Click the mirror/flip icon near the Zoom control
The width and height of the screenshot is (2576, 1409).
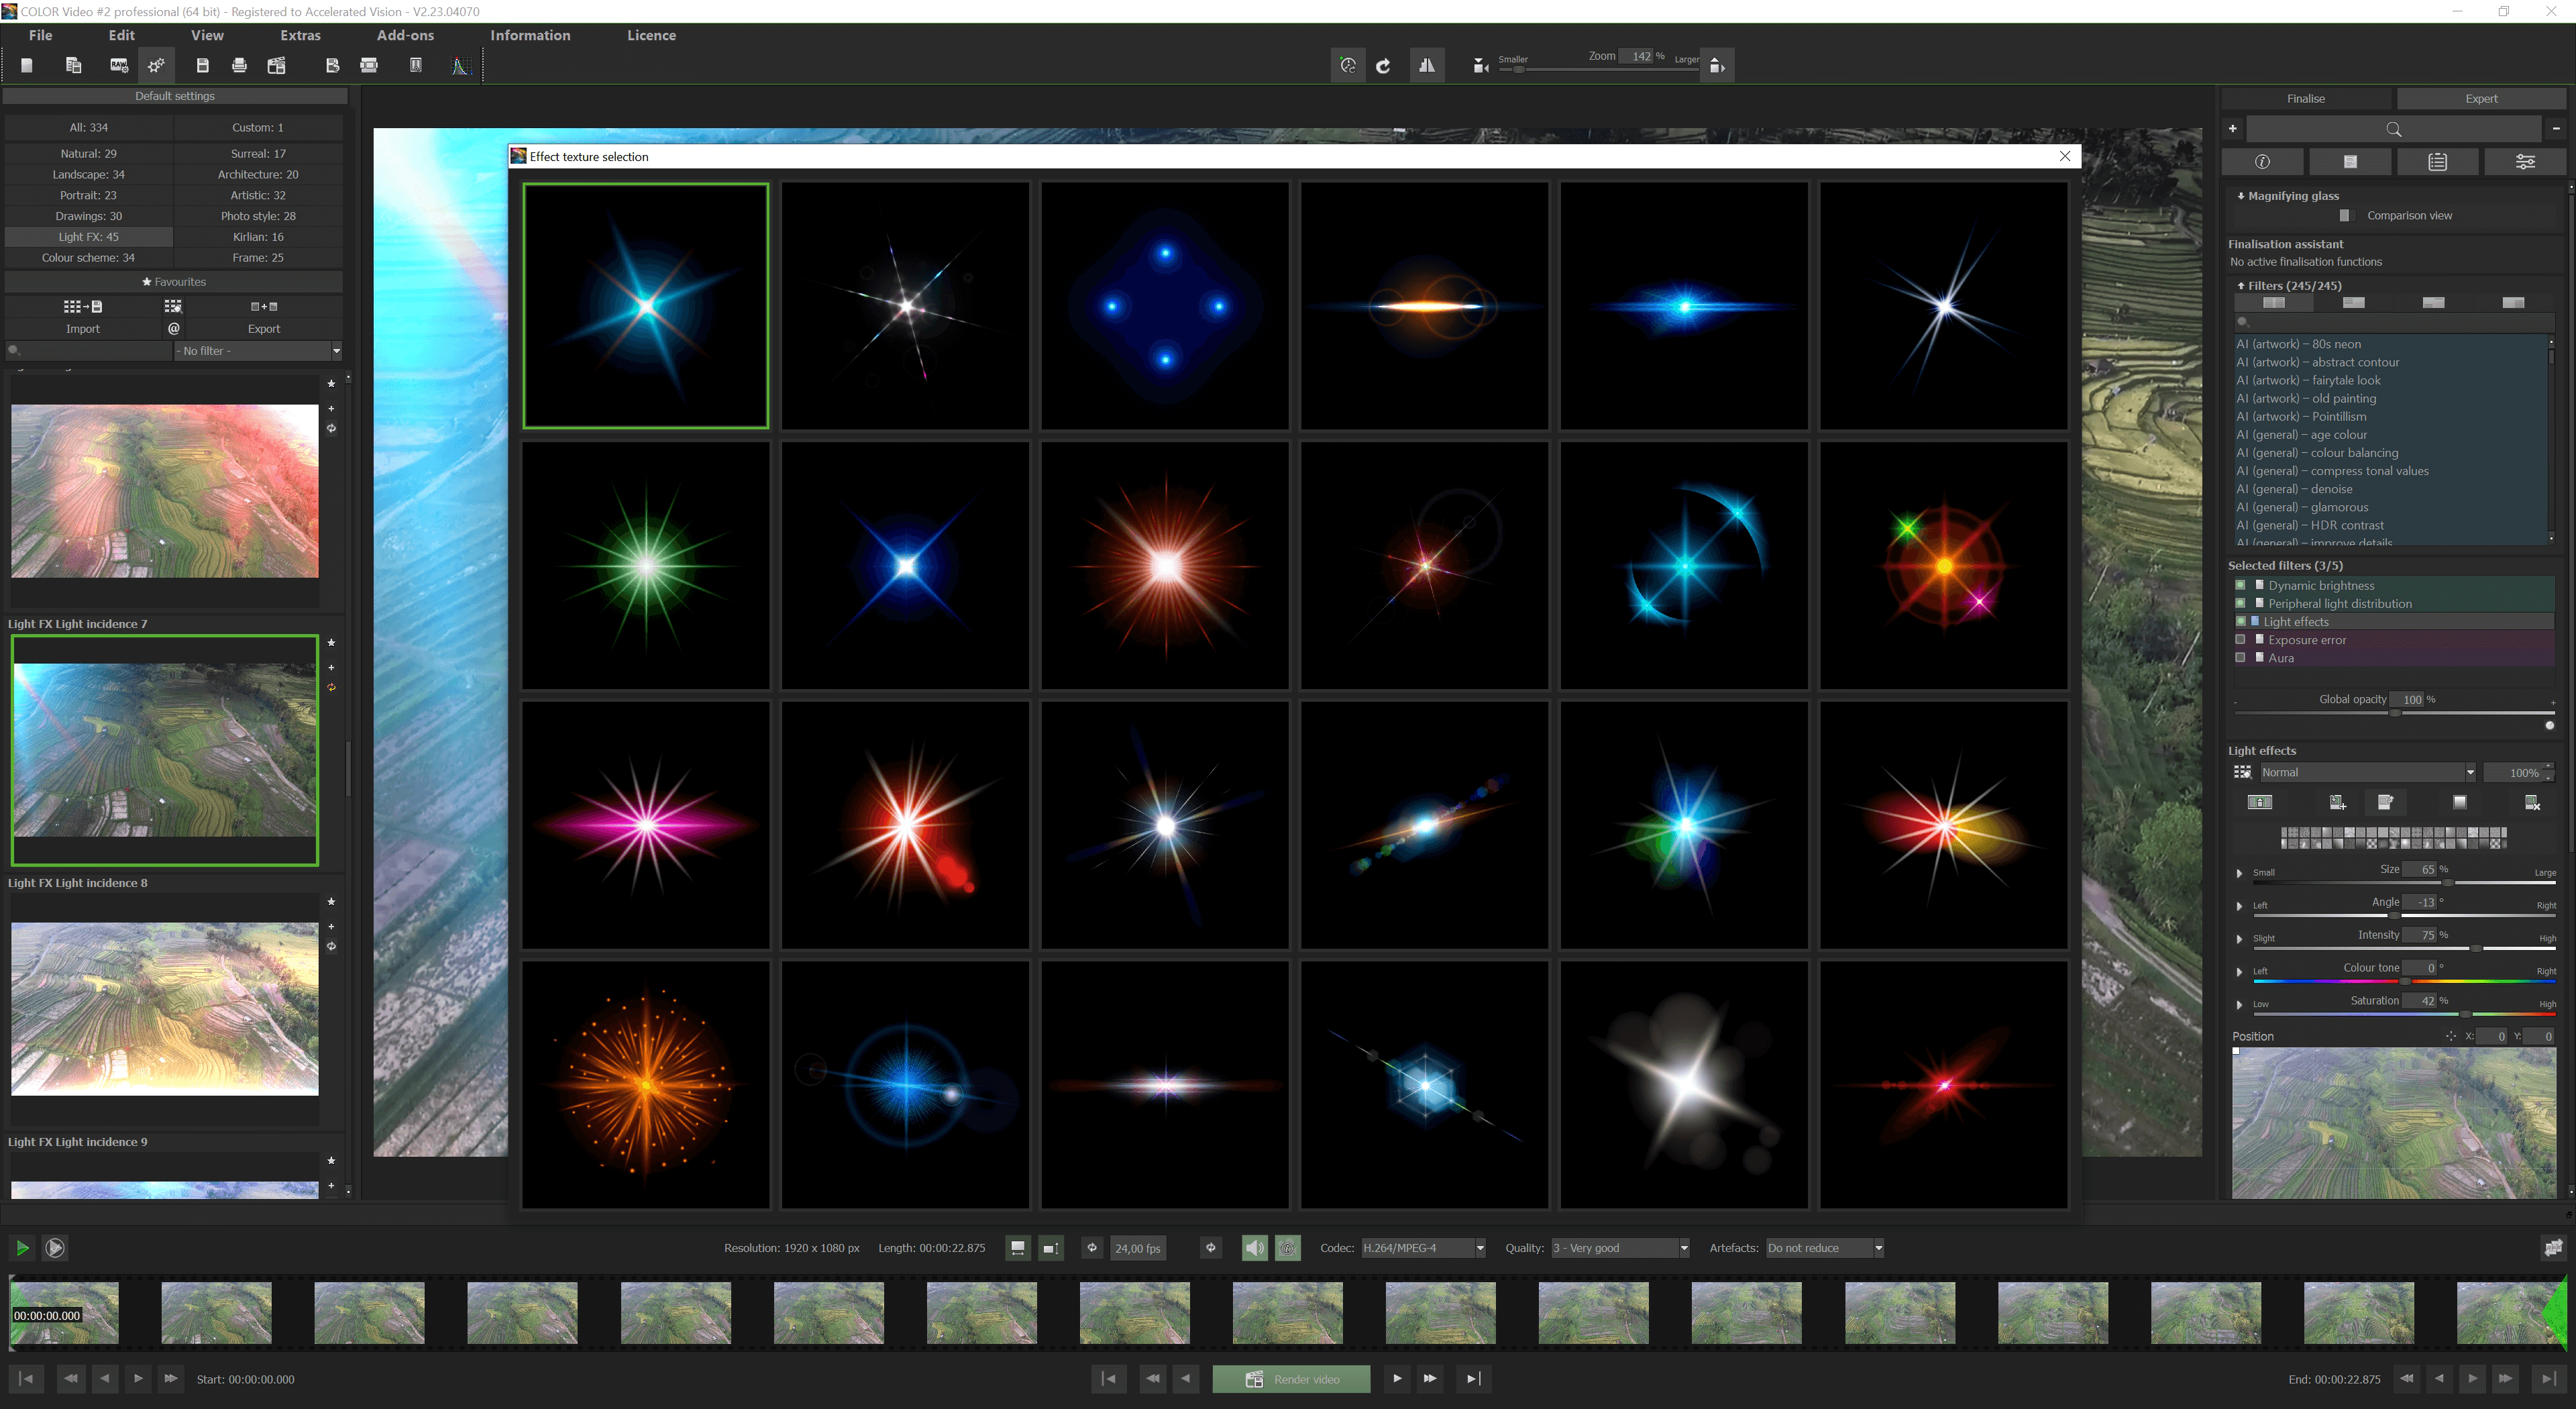[1427, 65]
